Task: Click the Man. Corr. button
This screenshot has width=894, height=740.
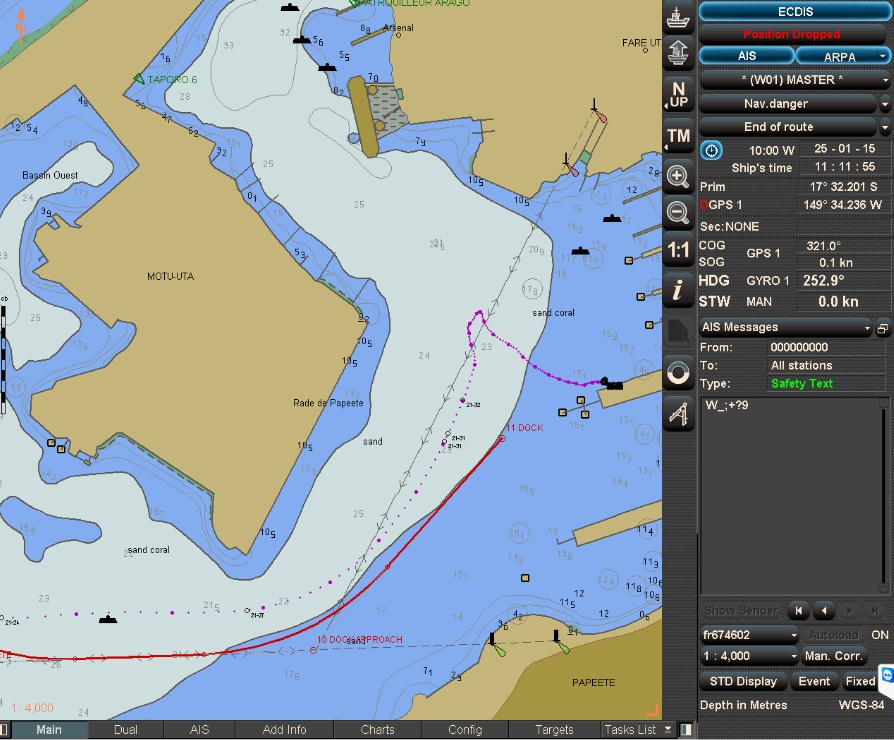Action: [x=833, y=657]
